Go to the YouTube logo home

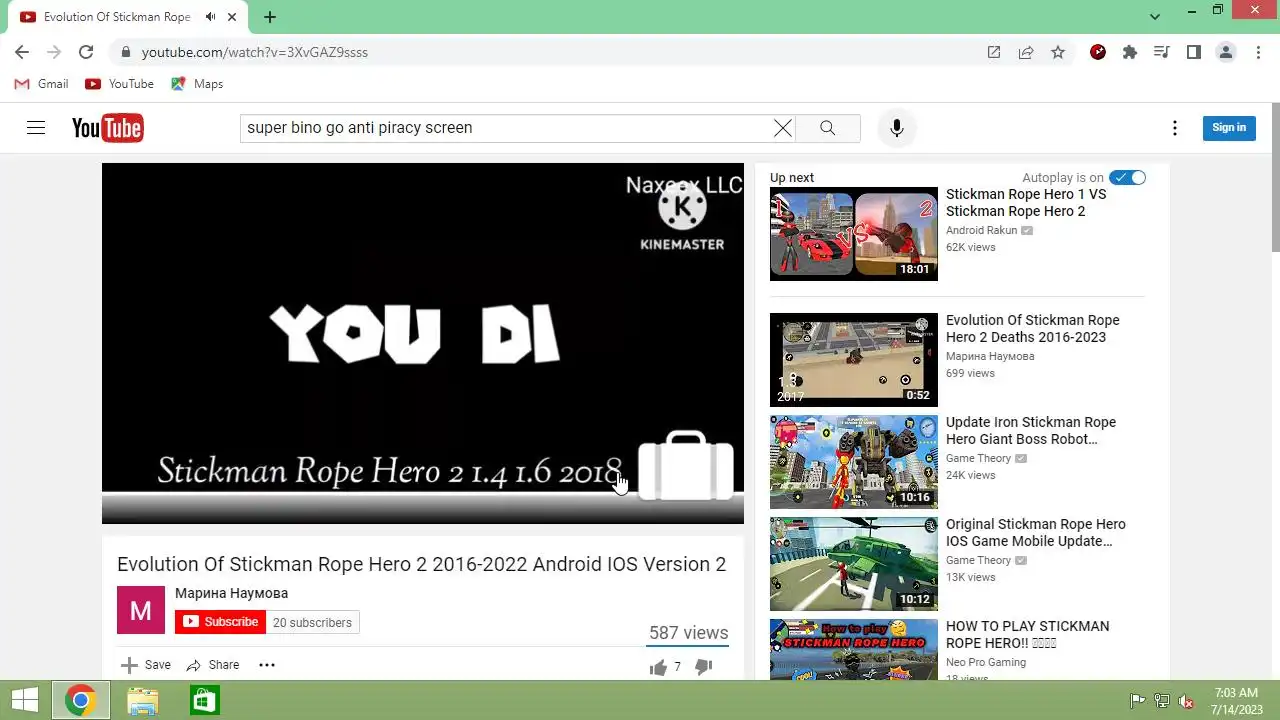107,128
